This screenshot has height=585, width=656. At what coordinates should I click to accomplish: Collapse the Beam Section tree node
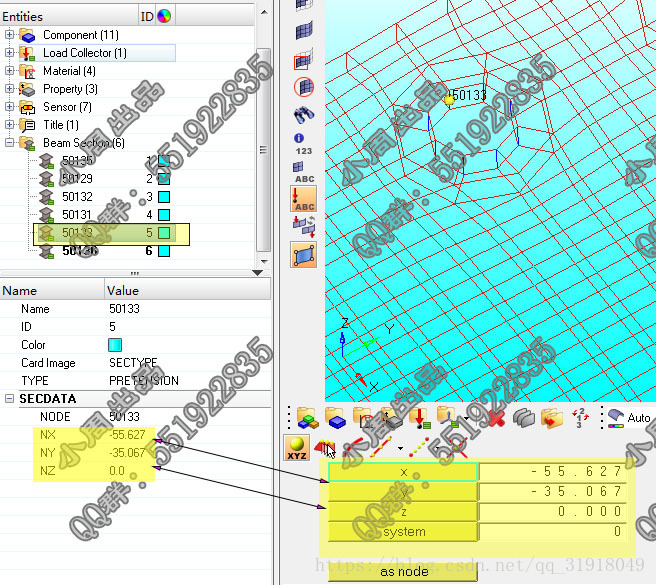click(10, 143)
